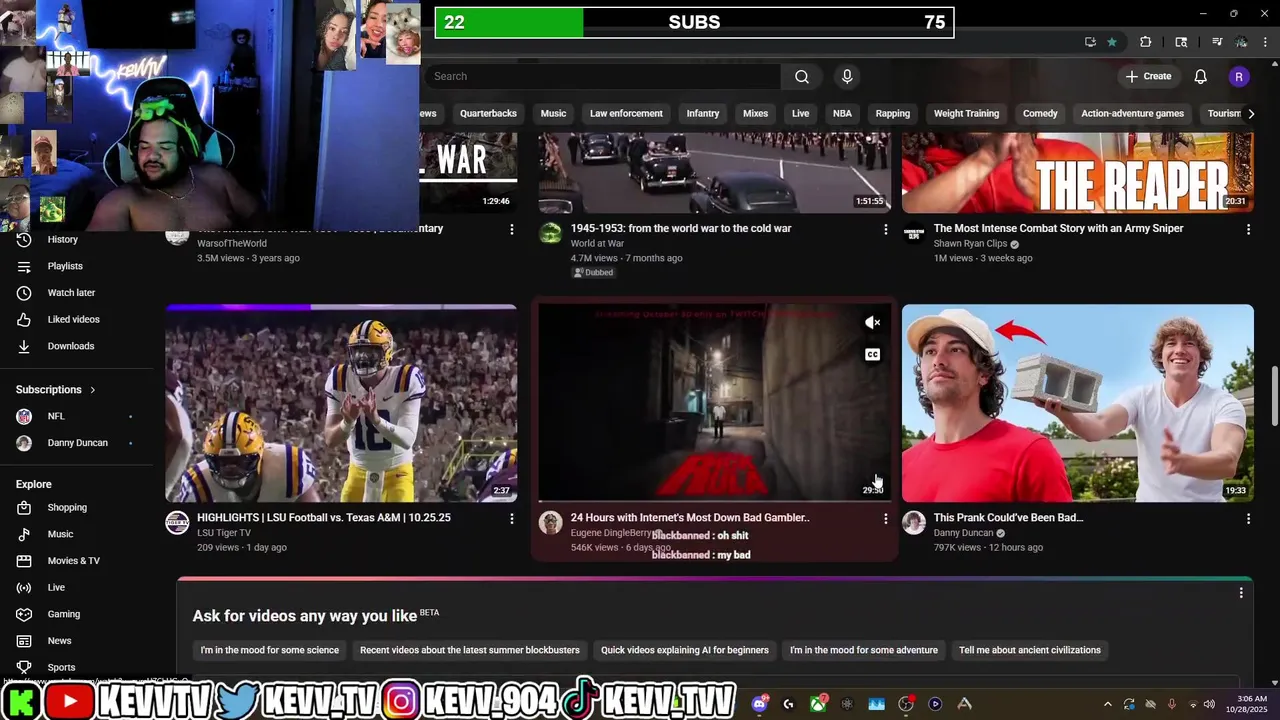Screen dimensions: 1280x720
Task: Focus the YouTube Search input field
Action: click(x=603, y=76)
